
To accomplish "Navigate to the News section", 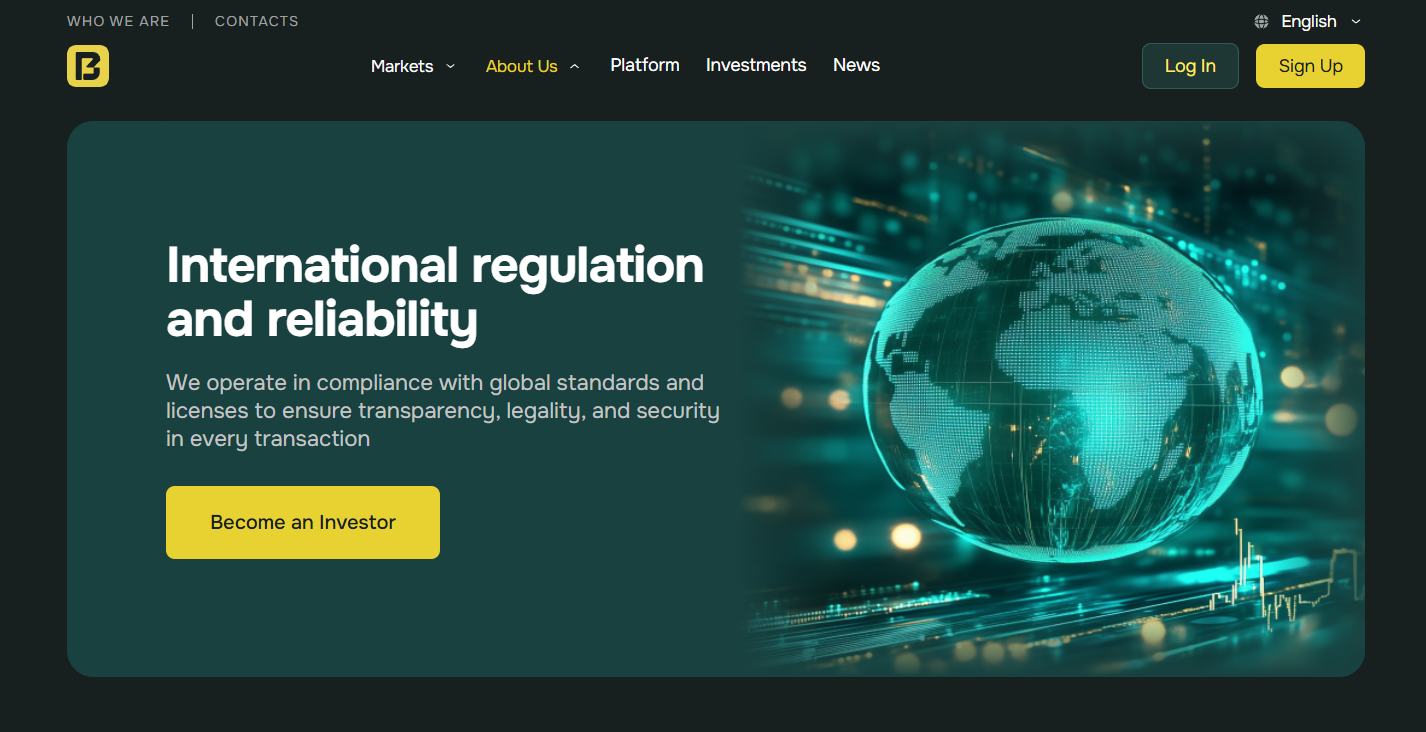I will pos(856,65).
